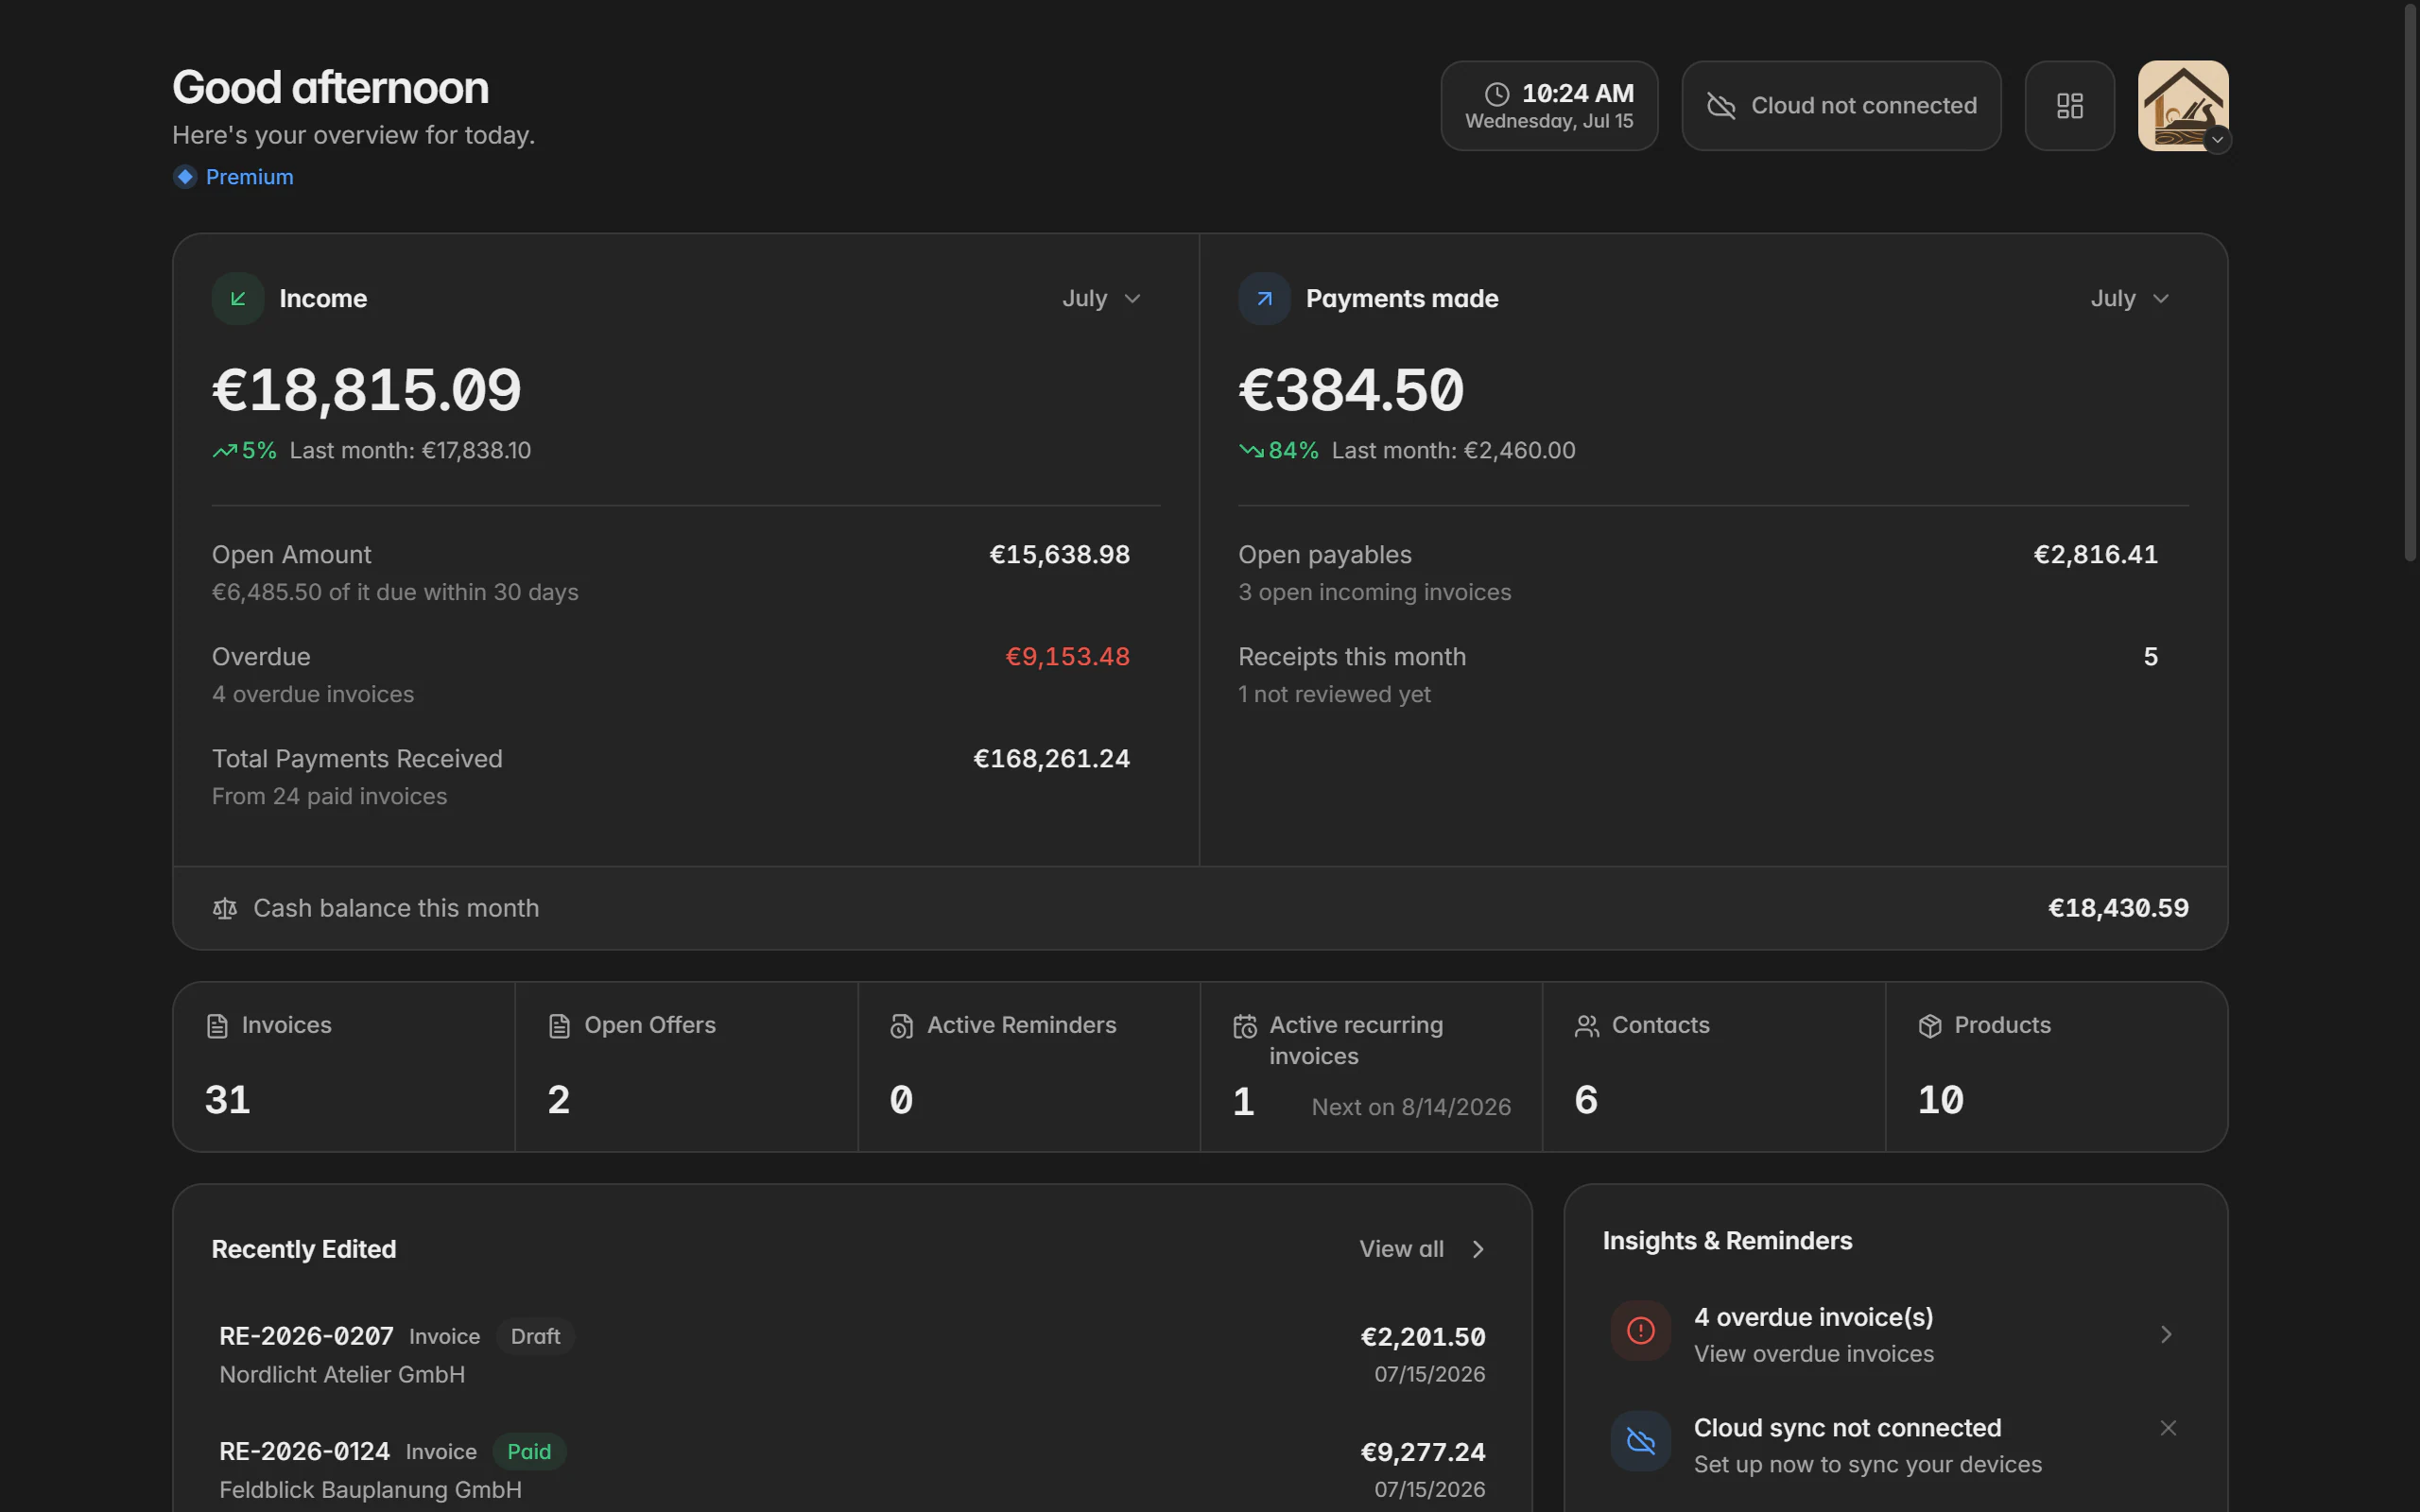The height and width of the screenshot is (1512, 2420).
Task: Expand overdue invoices chevron arrow
Action: click(2166, 1335)
